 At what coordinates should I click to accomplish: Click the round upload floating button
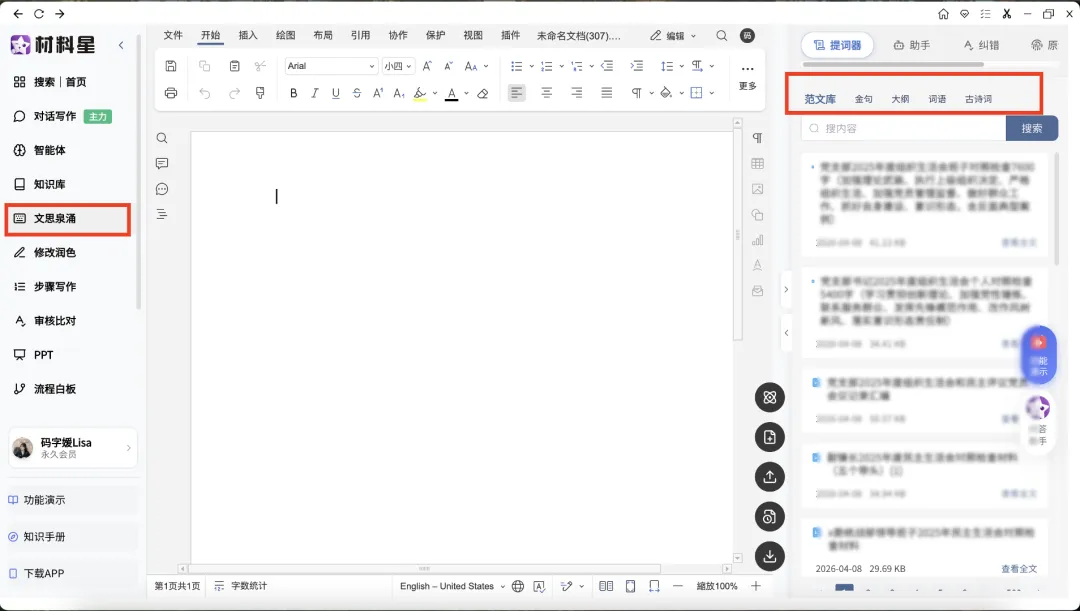point(770,477)
